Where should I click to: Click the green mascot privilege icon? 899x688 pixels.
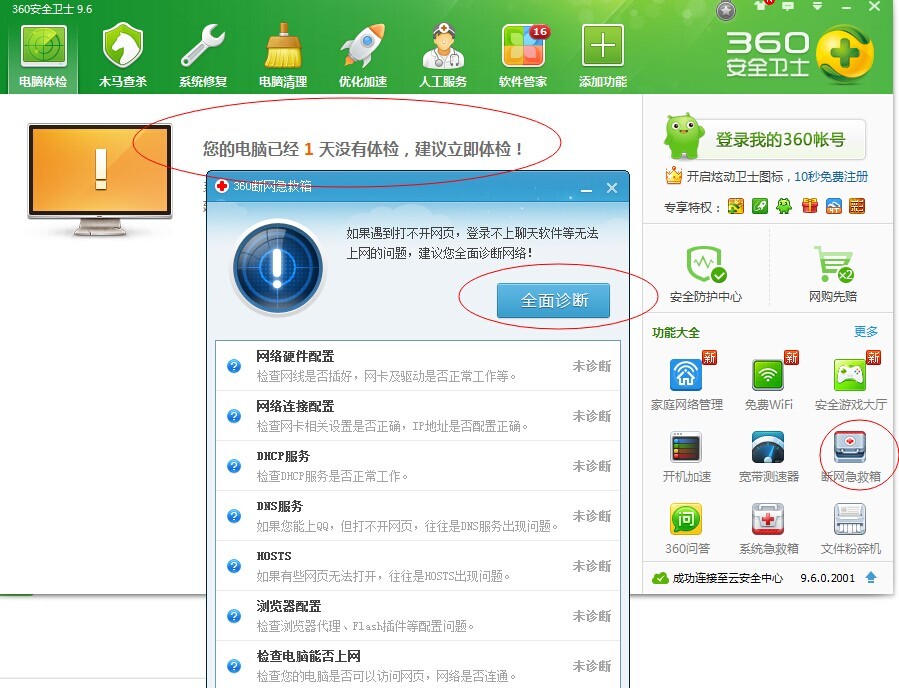coord(784,206)
